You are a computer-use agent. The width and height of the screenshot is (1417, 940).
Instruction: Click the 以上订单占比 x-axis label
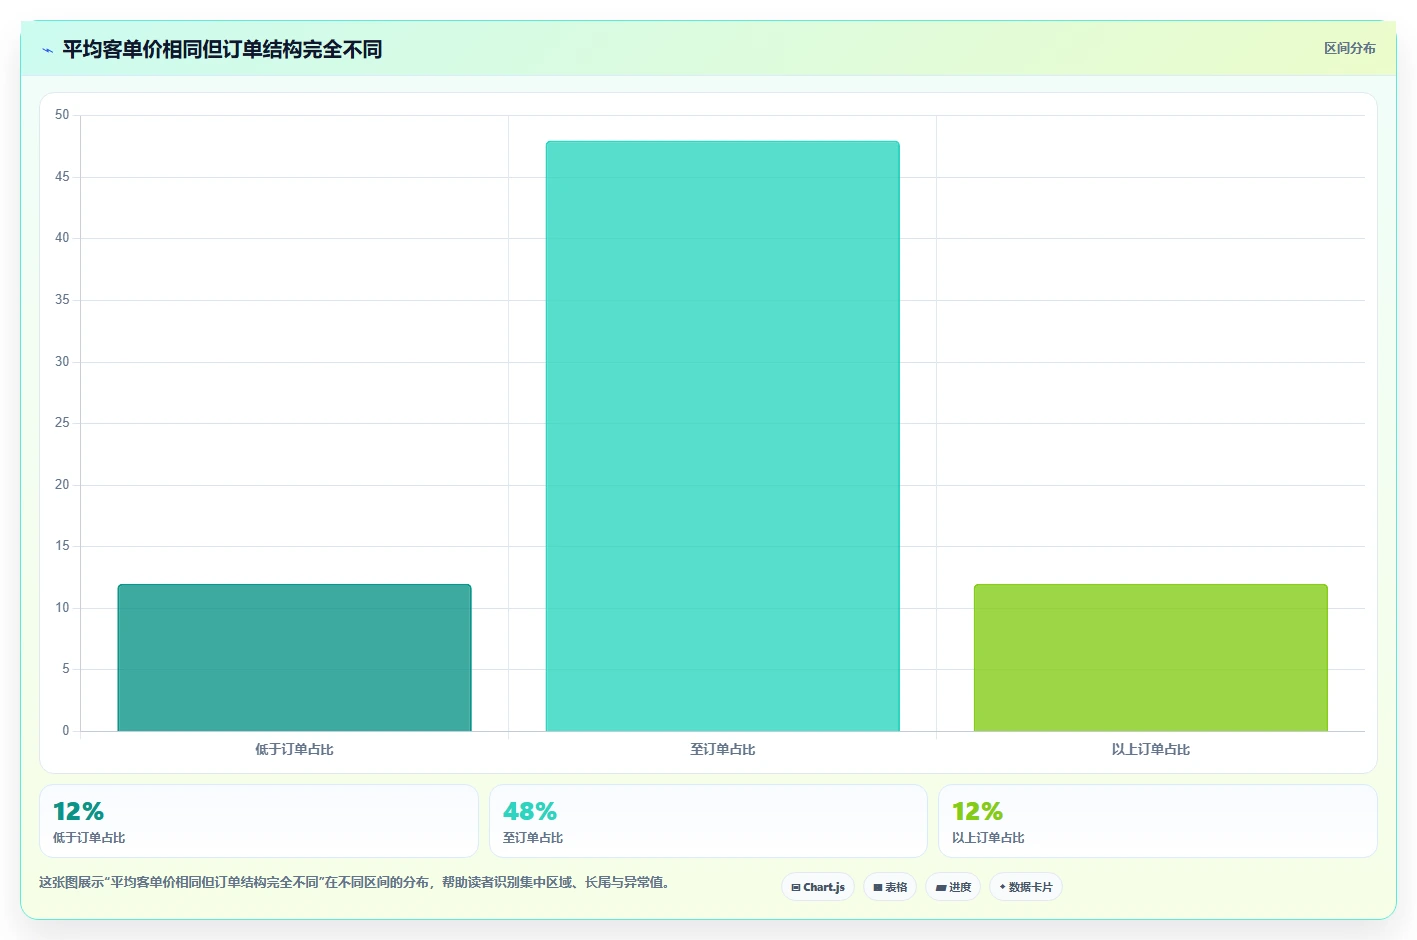pos(1150,749)
